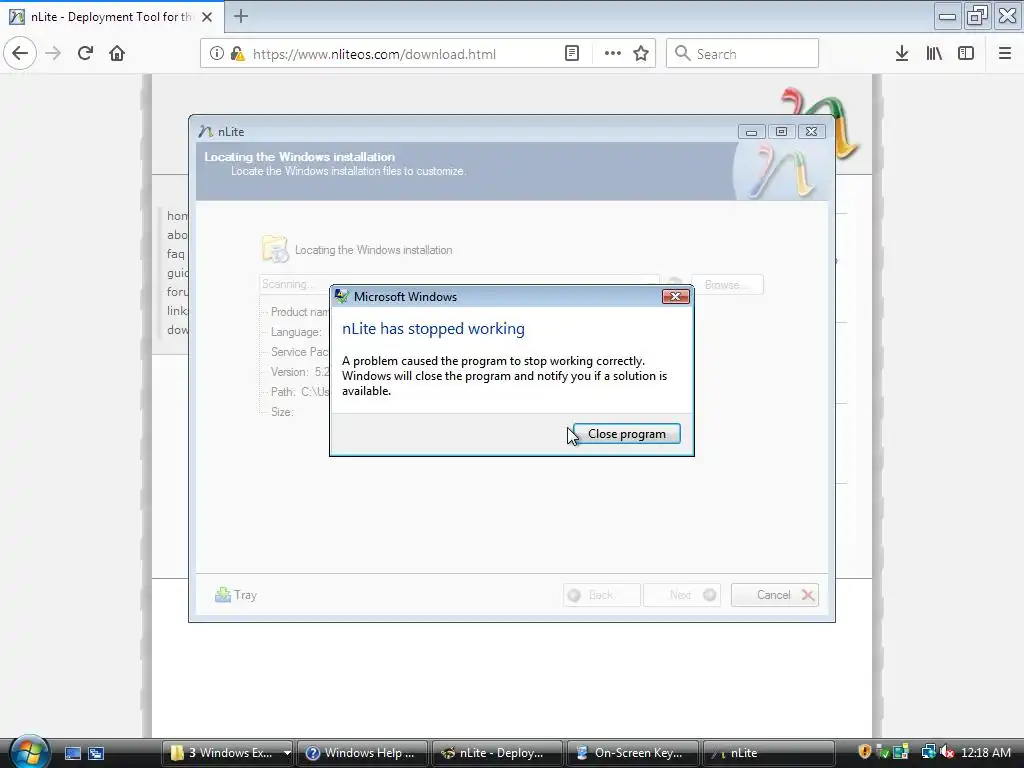
Task: Click the muted volume tray icon
Action: point(947,752)
